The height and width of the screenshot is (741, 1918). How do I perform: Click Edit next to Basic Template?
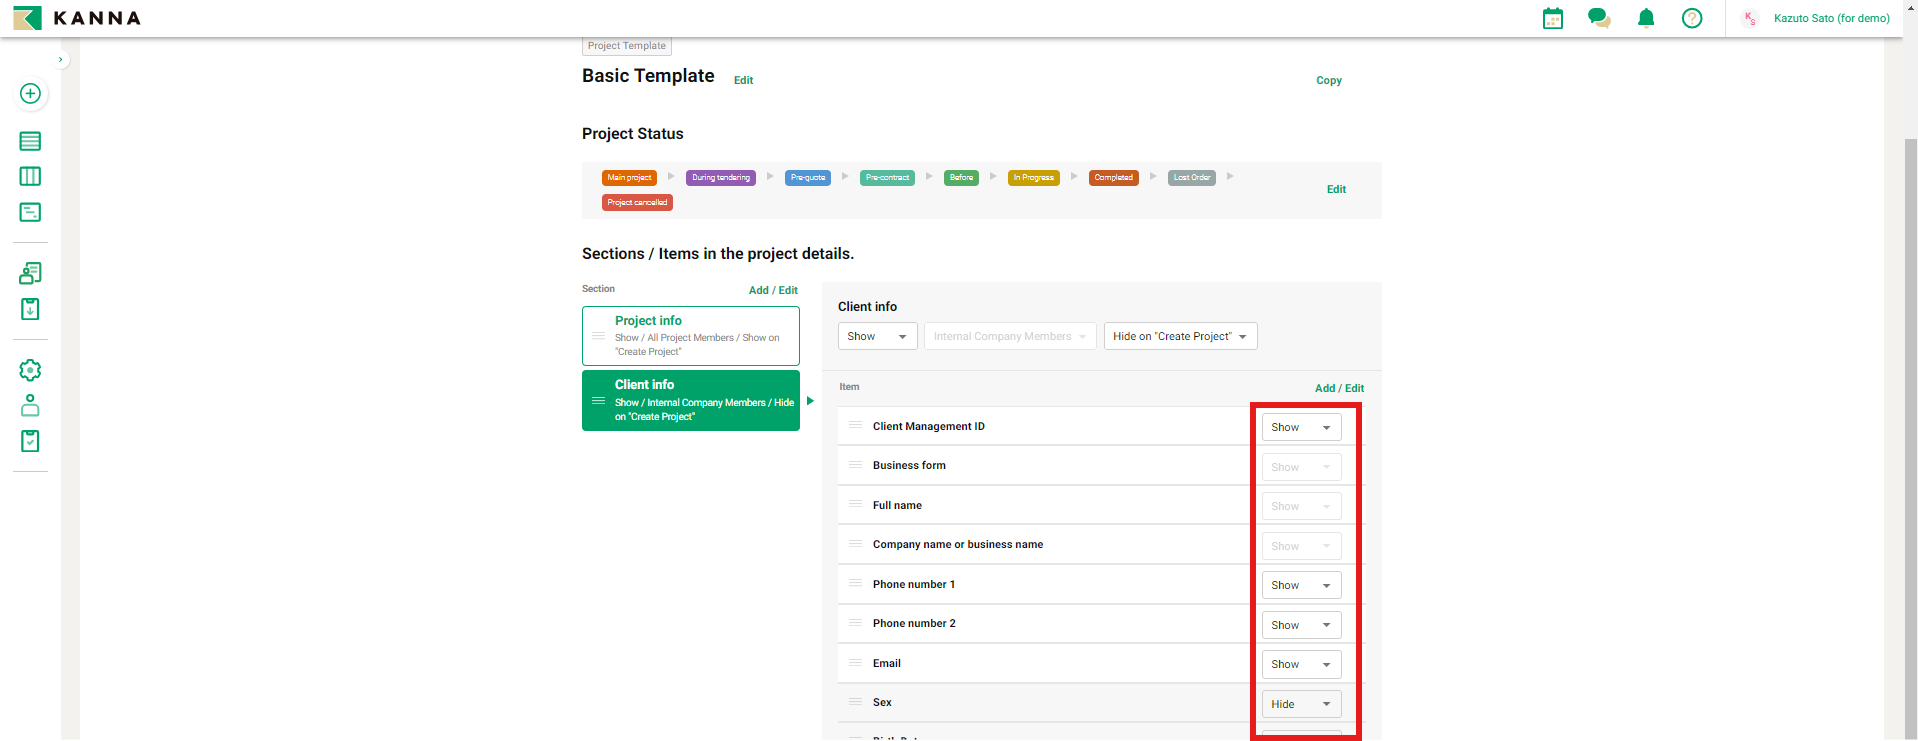pyautogui.click(x=743, y=80)
